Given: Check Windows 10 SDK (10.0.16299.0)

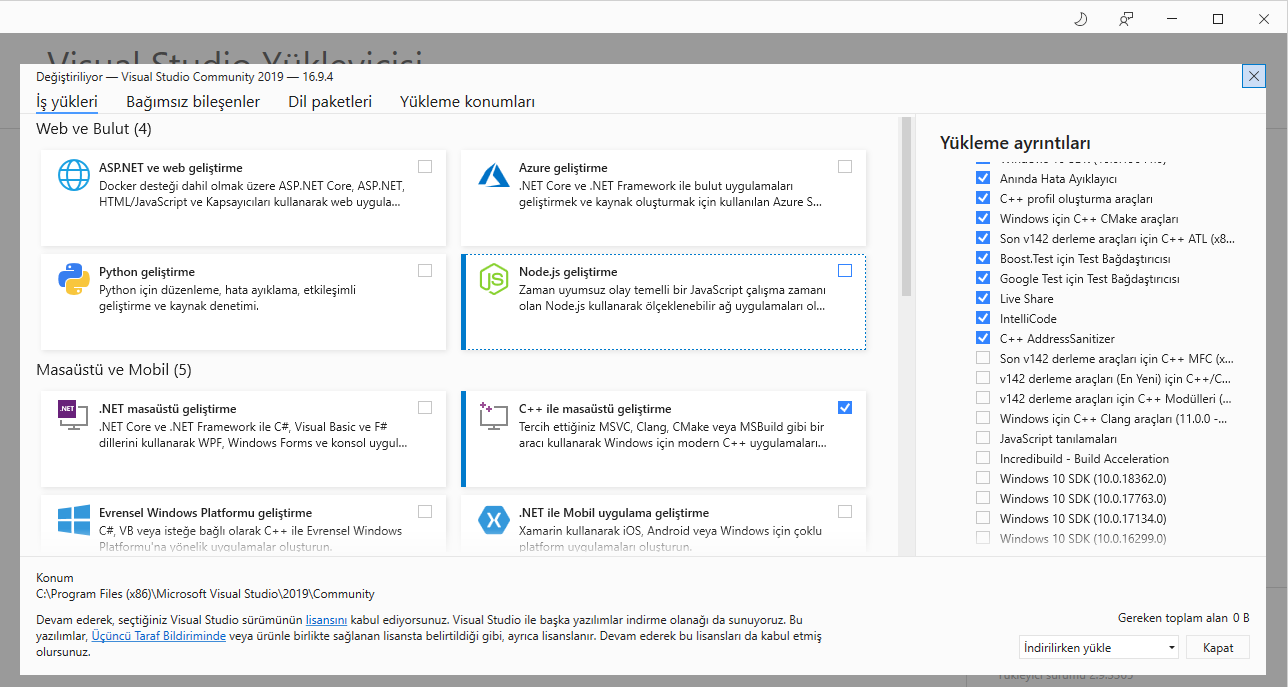Looking at the screenshot, I should pos(982,538).
